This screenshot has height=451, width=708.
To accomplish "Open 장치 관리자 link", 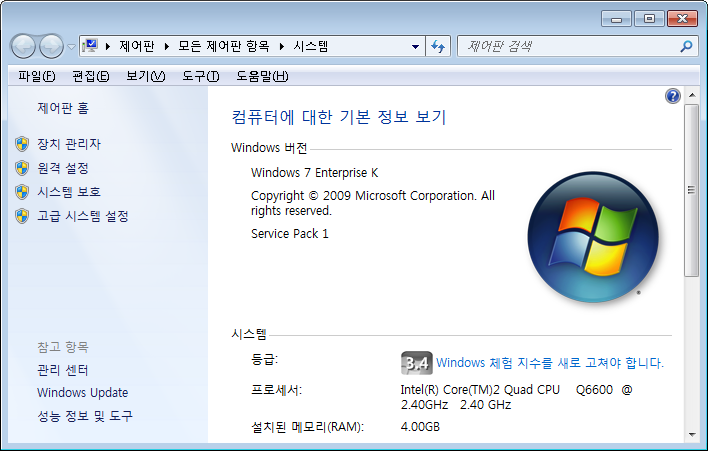I will pos(69,144).
